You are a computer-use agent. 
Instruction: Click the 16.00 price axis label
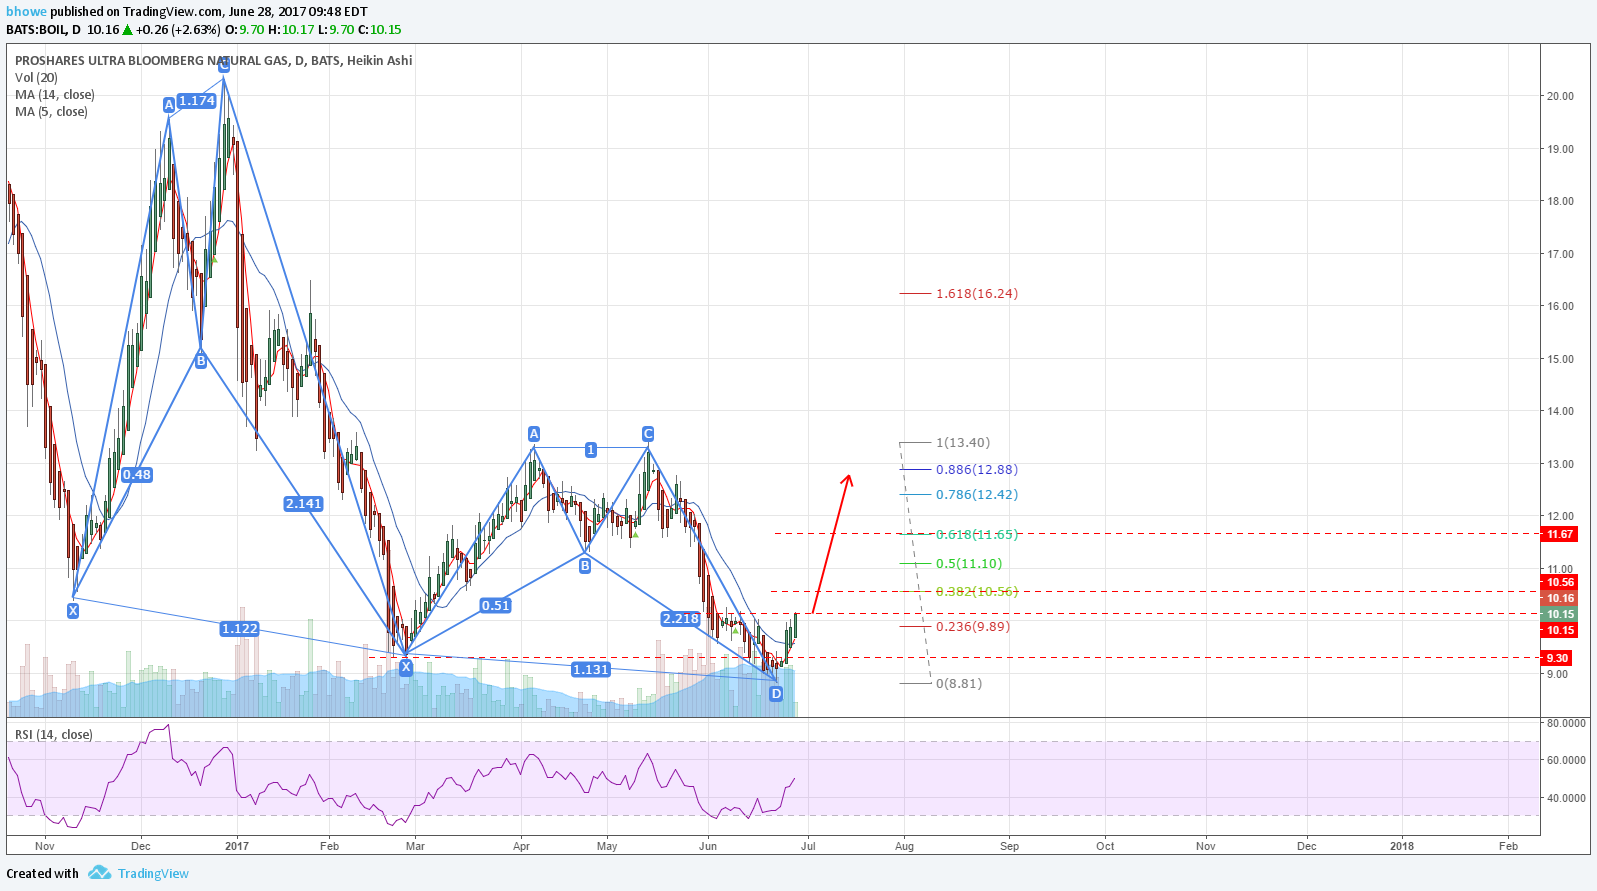coord(1560,306)
